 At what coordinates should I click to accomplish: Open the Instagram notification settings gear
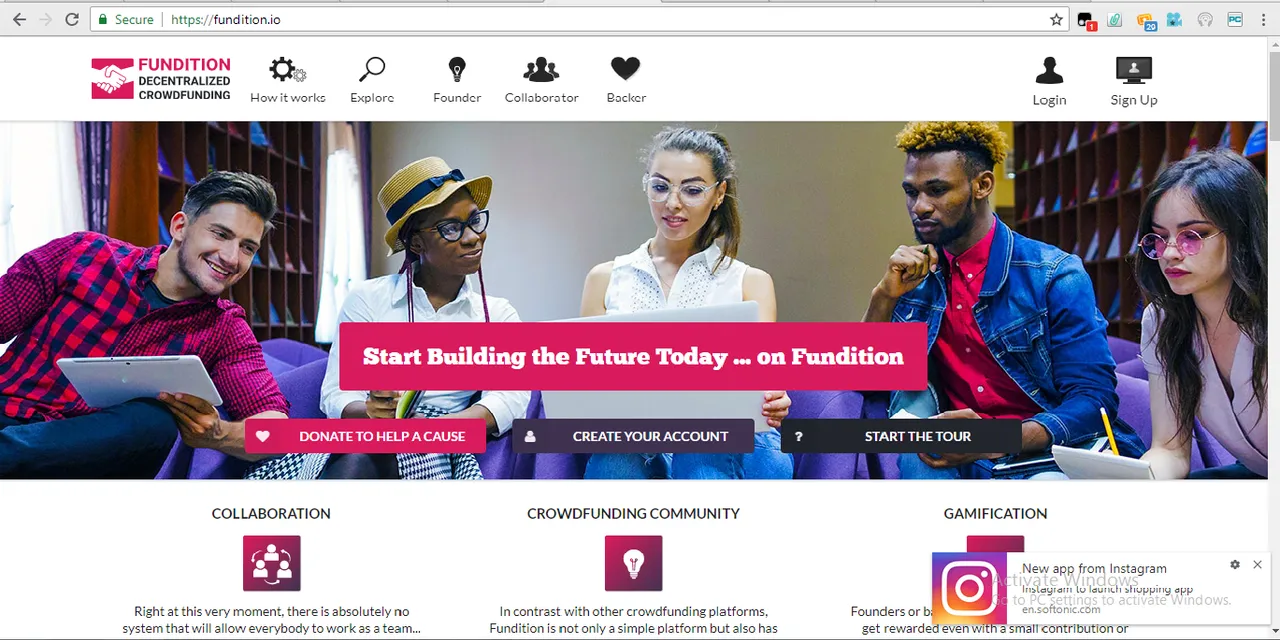[1235, 565]
